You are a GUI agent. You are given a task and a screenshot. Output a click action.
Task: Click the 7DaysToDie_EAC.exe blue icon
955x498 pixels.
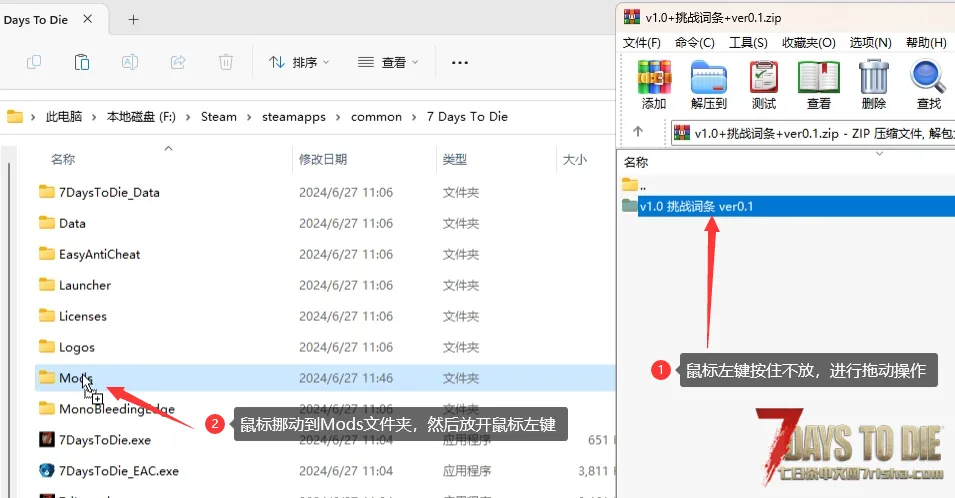point(46,470)
